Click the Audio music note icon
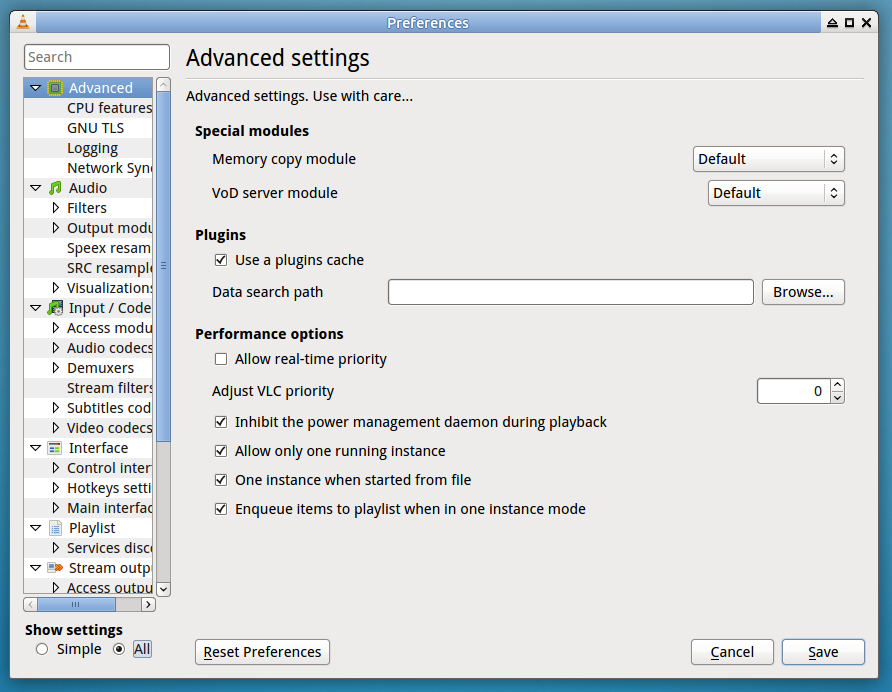This screenshot has height=692, width=892. coord(55,188)
